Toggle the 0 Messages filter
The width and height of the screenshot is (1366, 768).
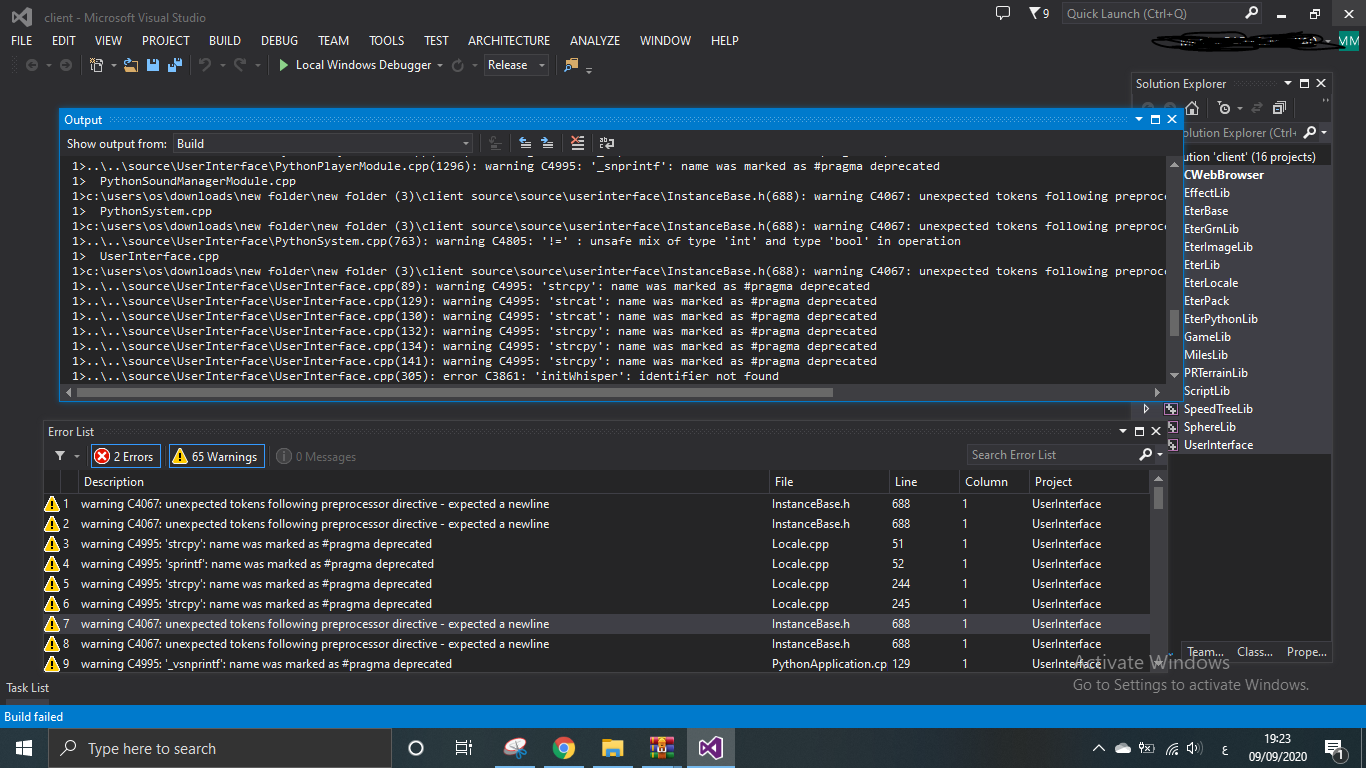[317, 457]
